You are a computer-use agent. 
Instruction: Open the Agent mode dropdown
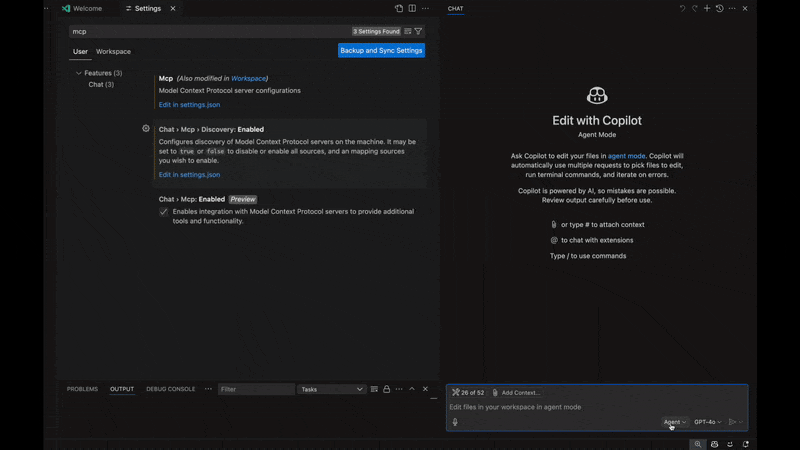click(674, 422)
